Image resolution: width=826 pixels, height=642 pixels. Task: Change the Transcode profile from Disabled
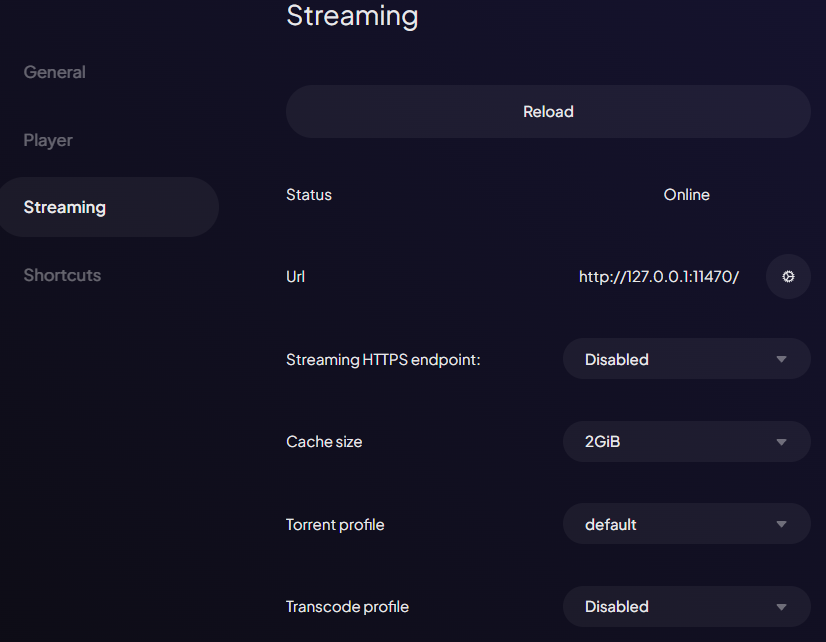point(686,606)
